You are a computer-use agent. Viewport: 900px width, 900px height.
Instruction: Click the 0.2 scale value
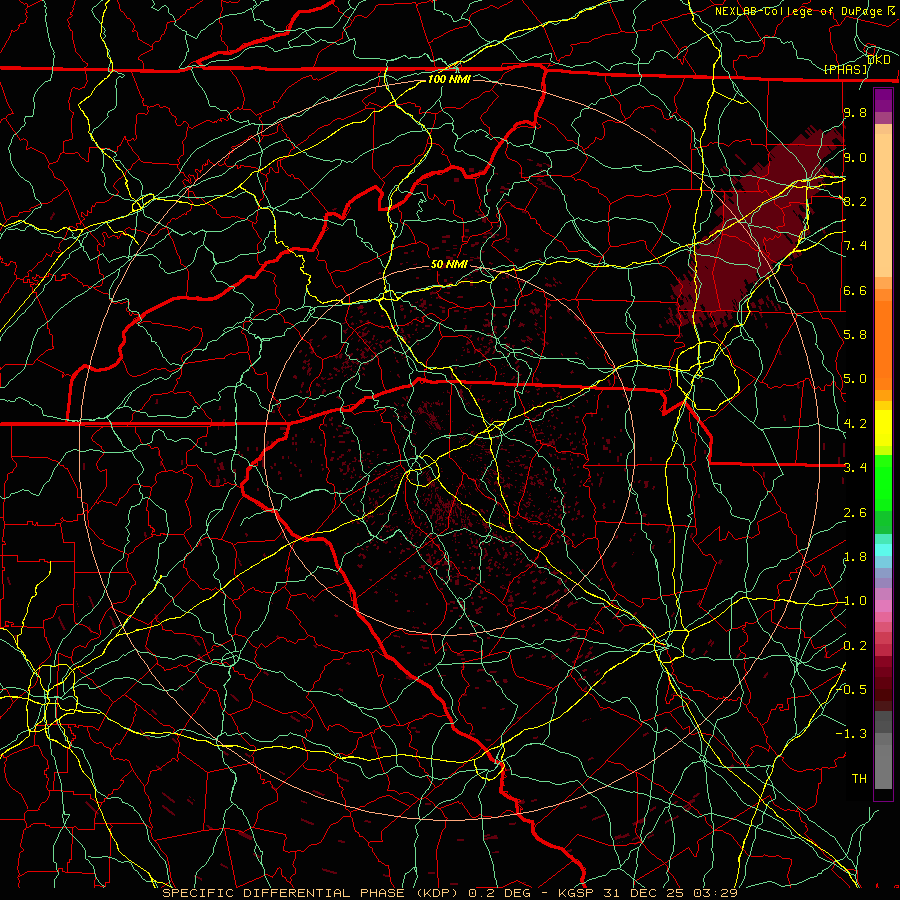(x=855, y=646)
